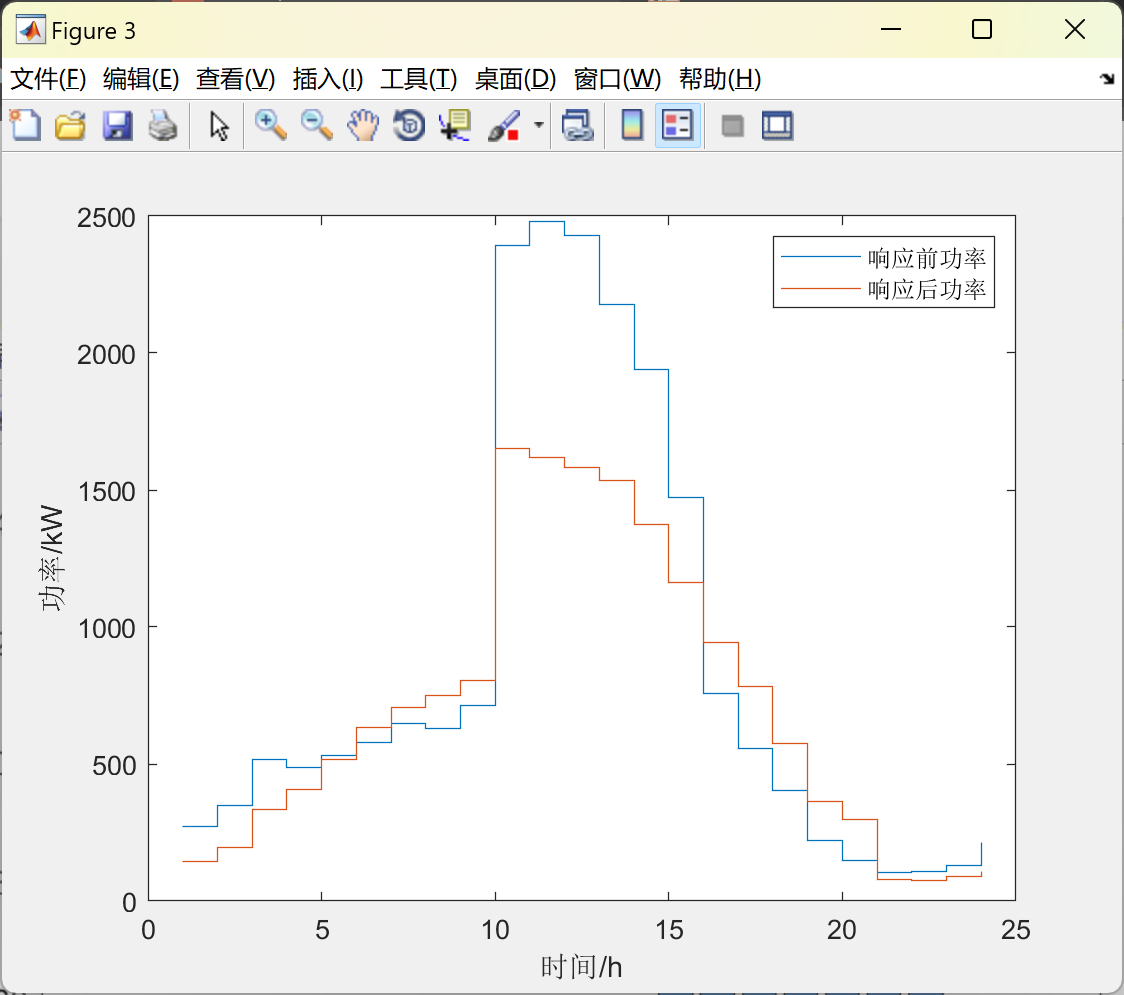Click the 功率/kW y-axis label
1124x995 pixels.
pos(52,558)
